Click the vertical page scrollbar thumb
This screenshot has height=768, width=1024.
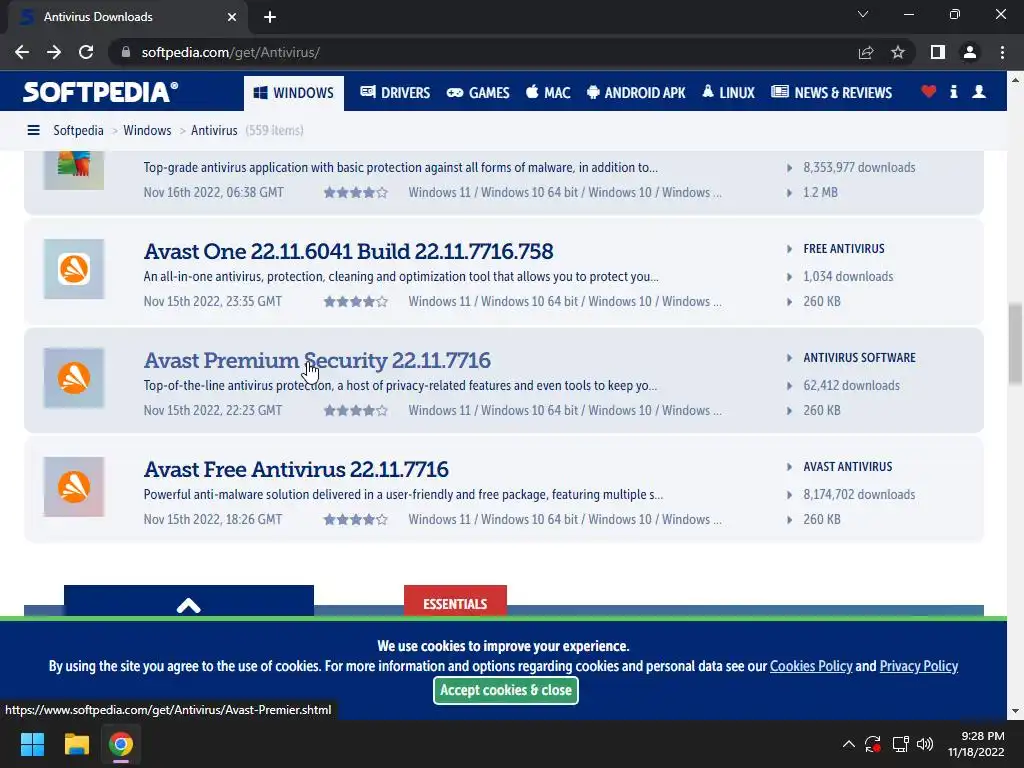pyautogui.click(x=1015, y=344)
